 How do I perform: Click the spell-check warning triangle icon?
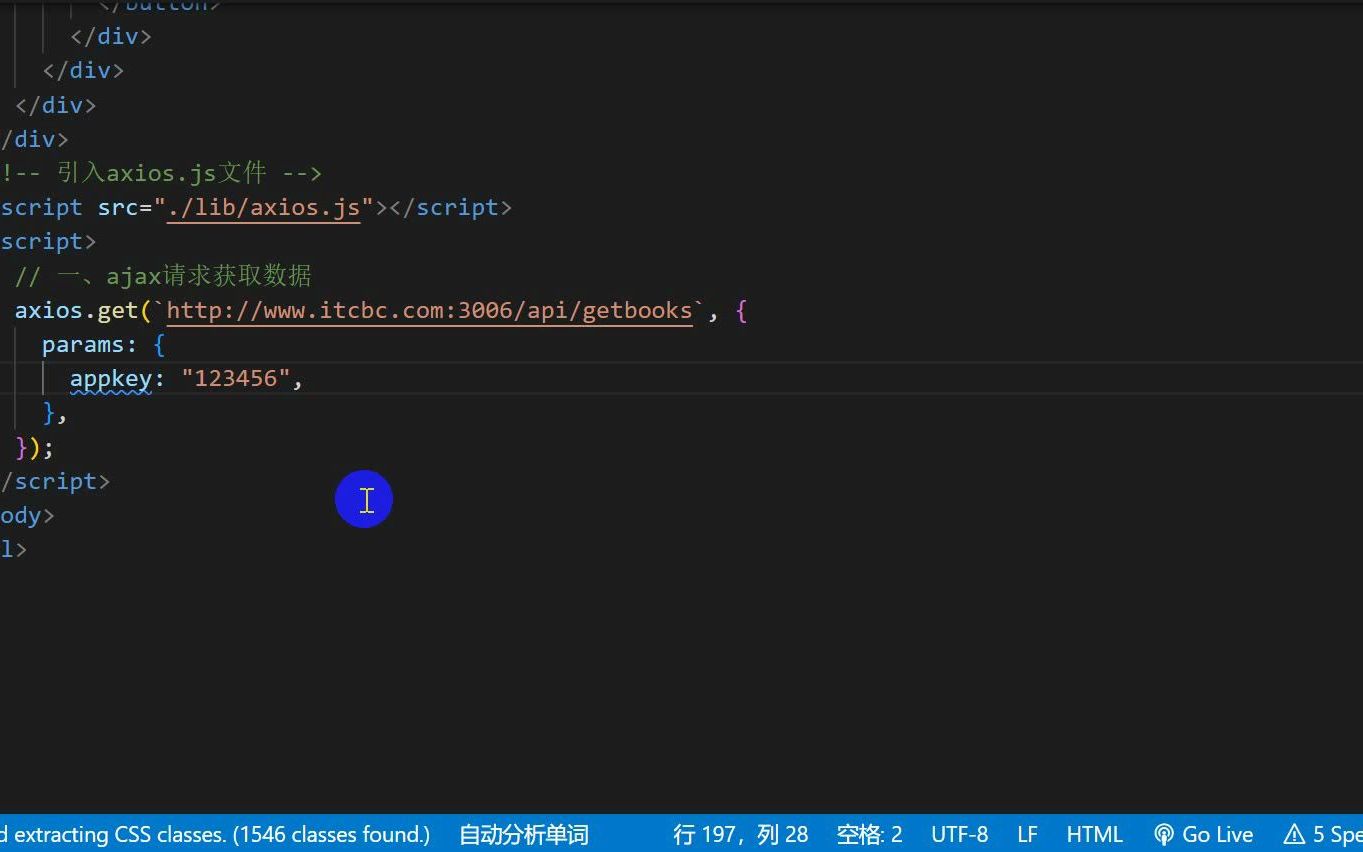pos(1295,834)
